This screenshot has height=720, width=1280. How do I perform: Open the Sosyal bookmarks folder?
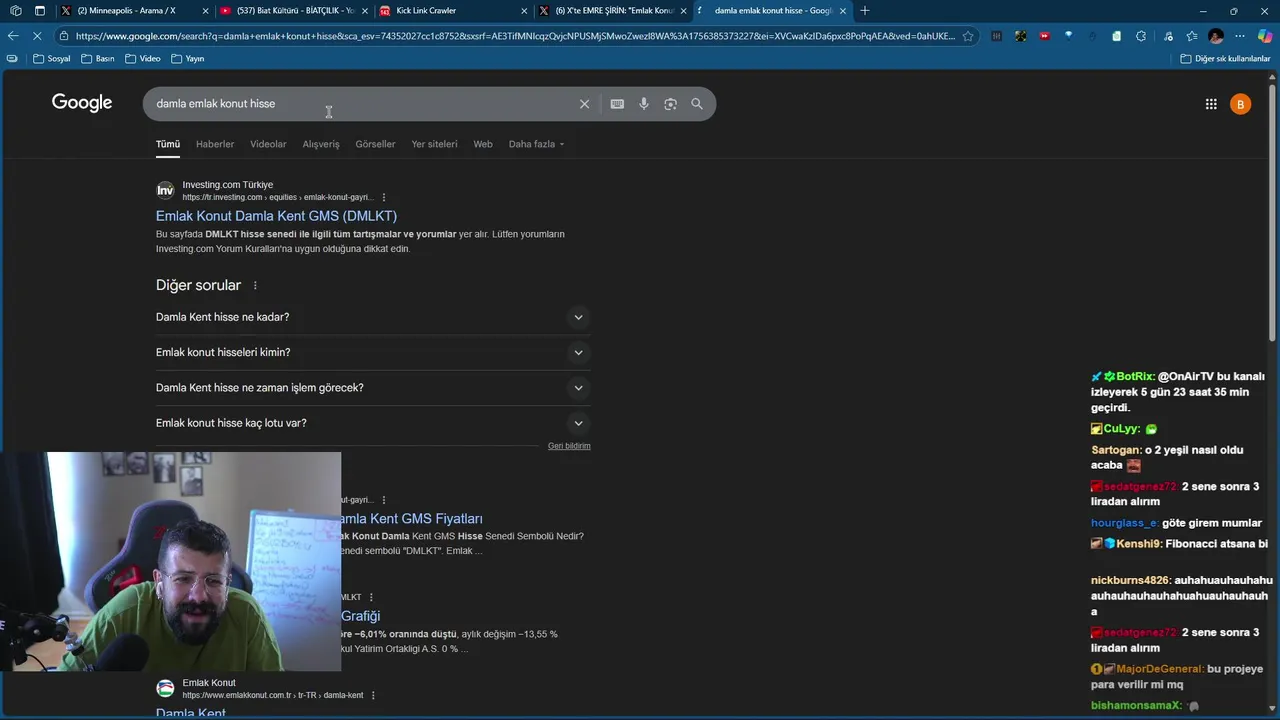pyautogui.click(x=52, y=59)
